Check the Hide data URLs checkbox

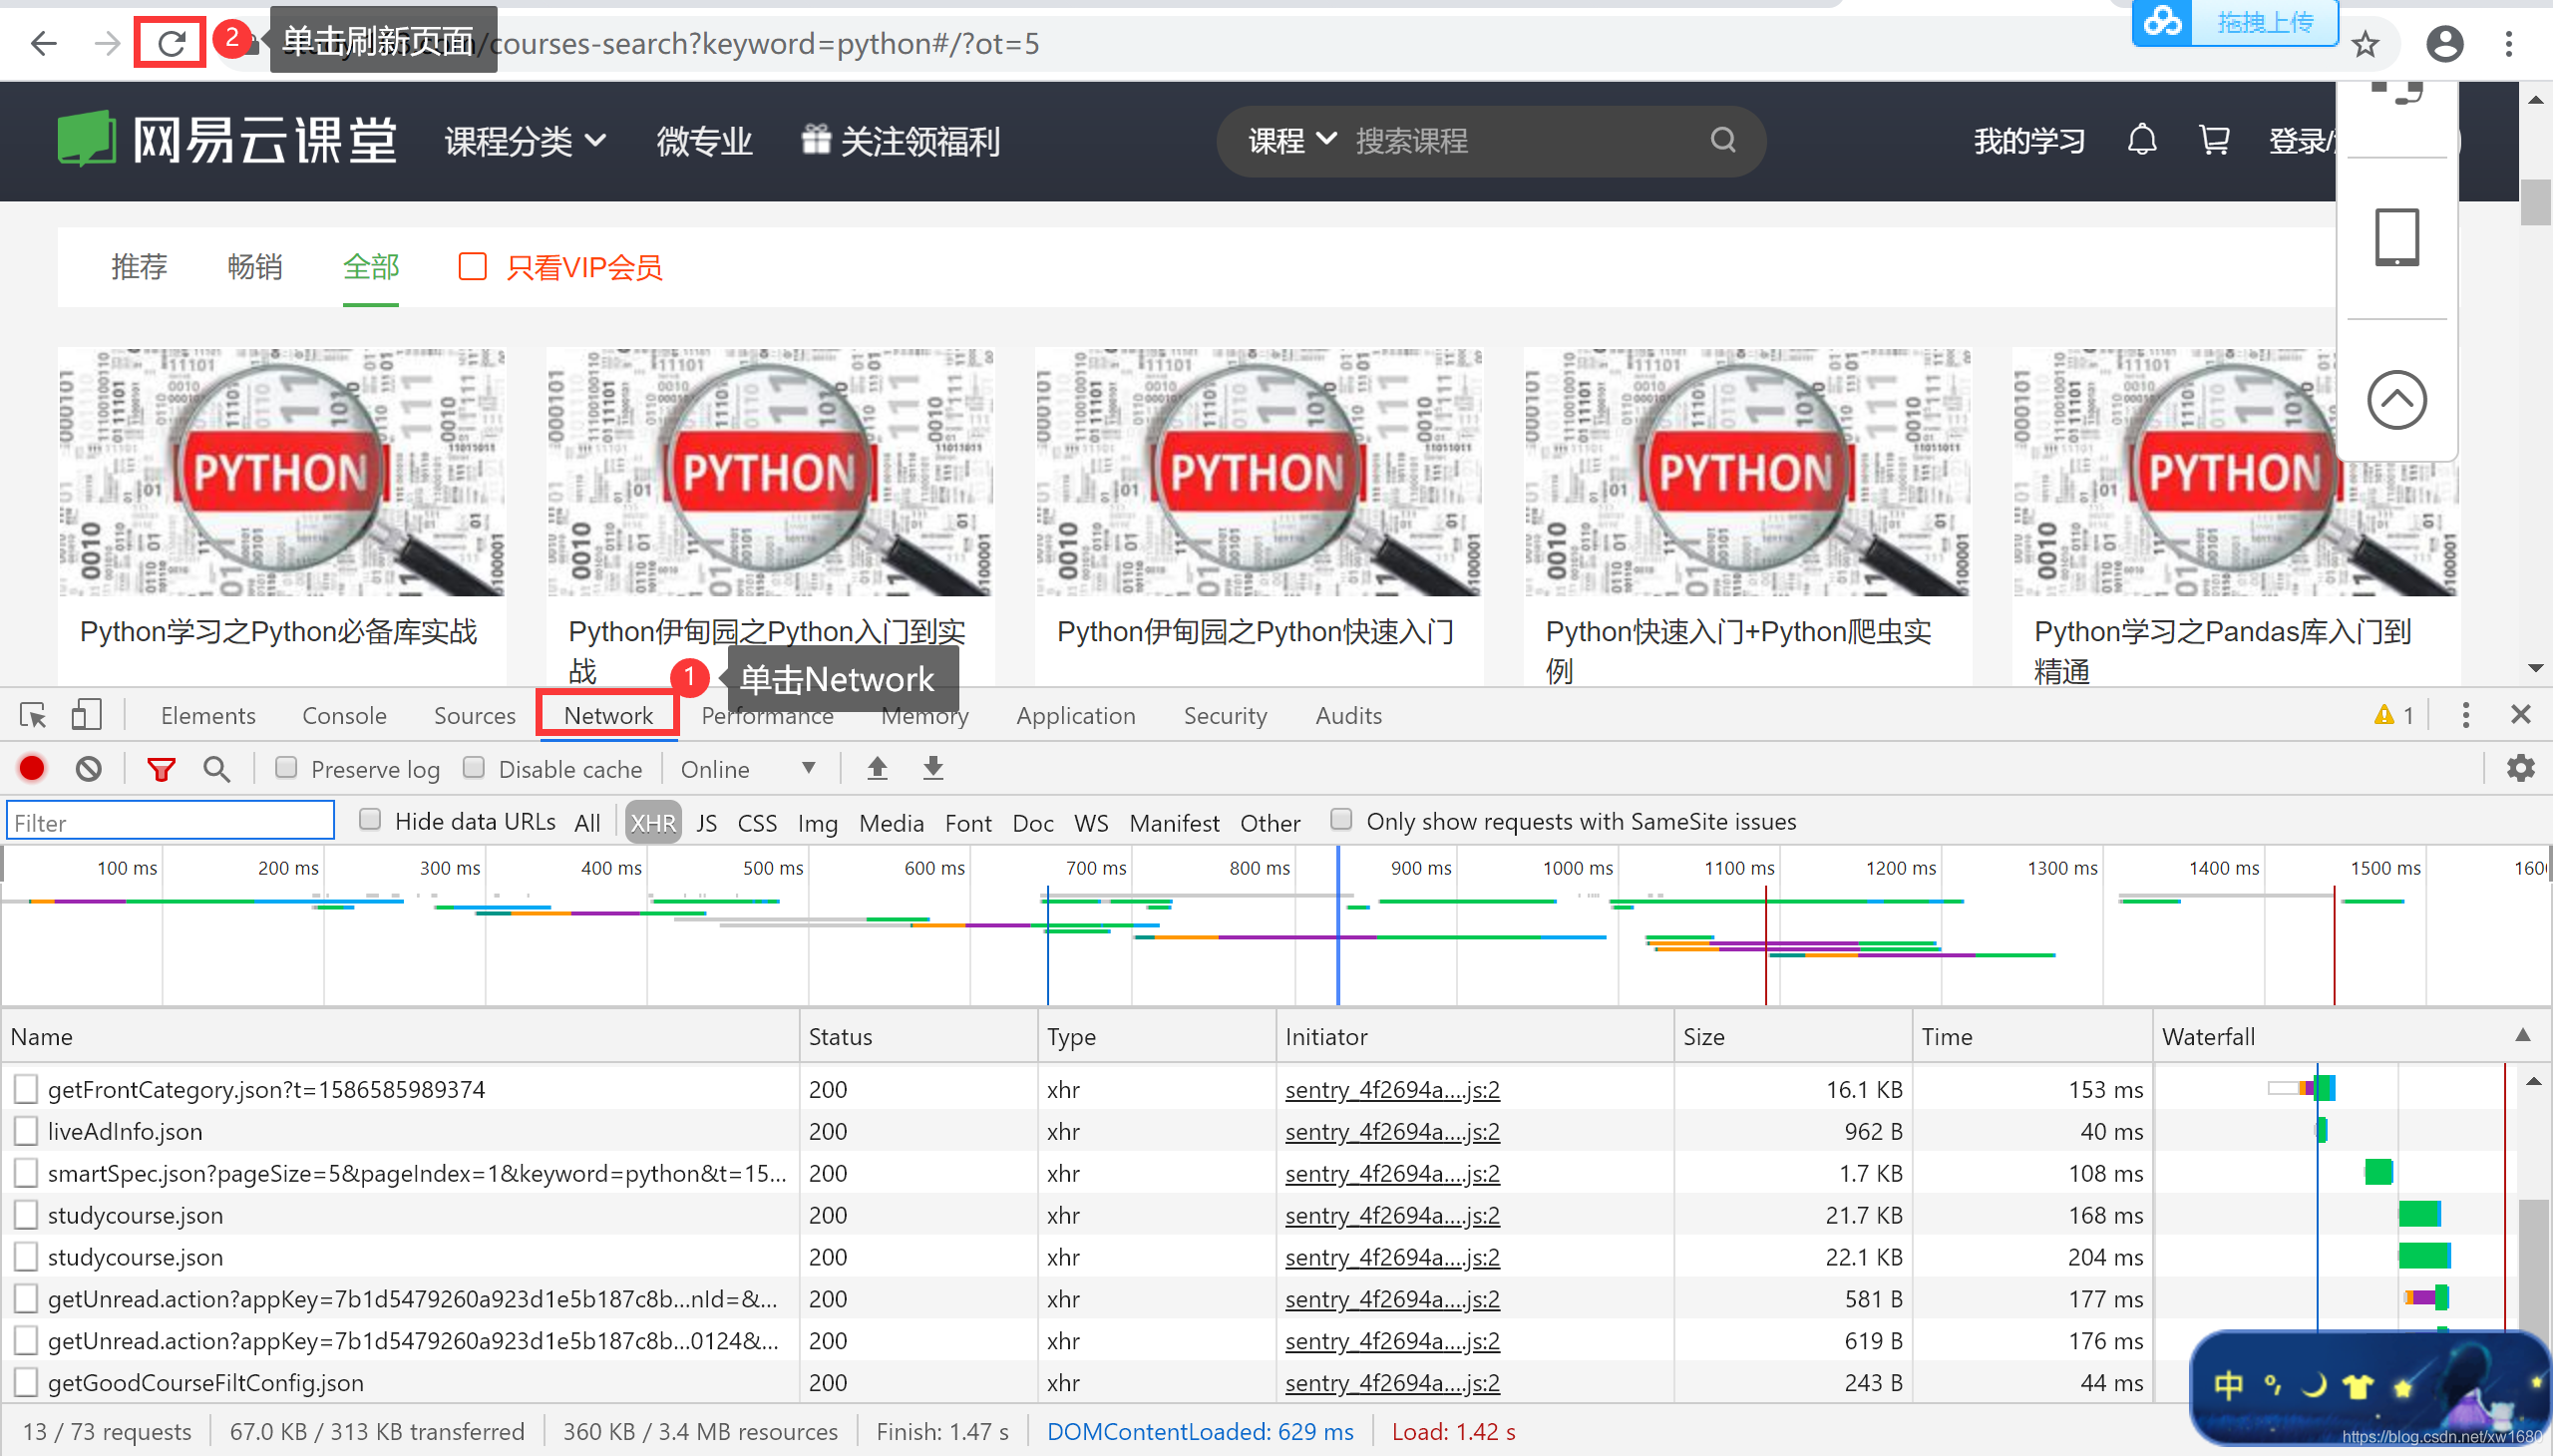(x=370, y=820)
